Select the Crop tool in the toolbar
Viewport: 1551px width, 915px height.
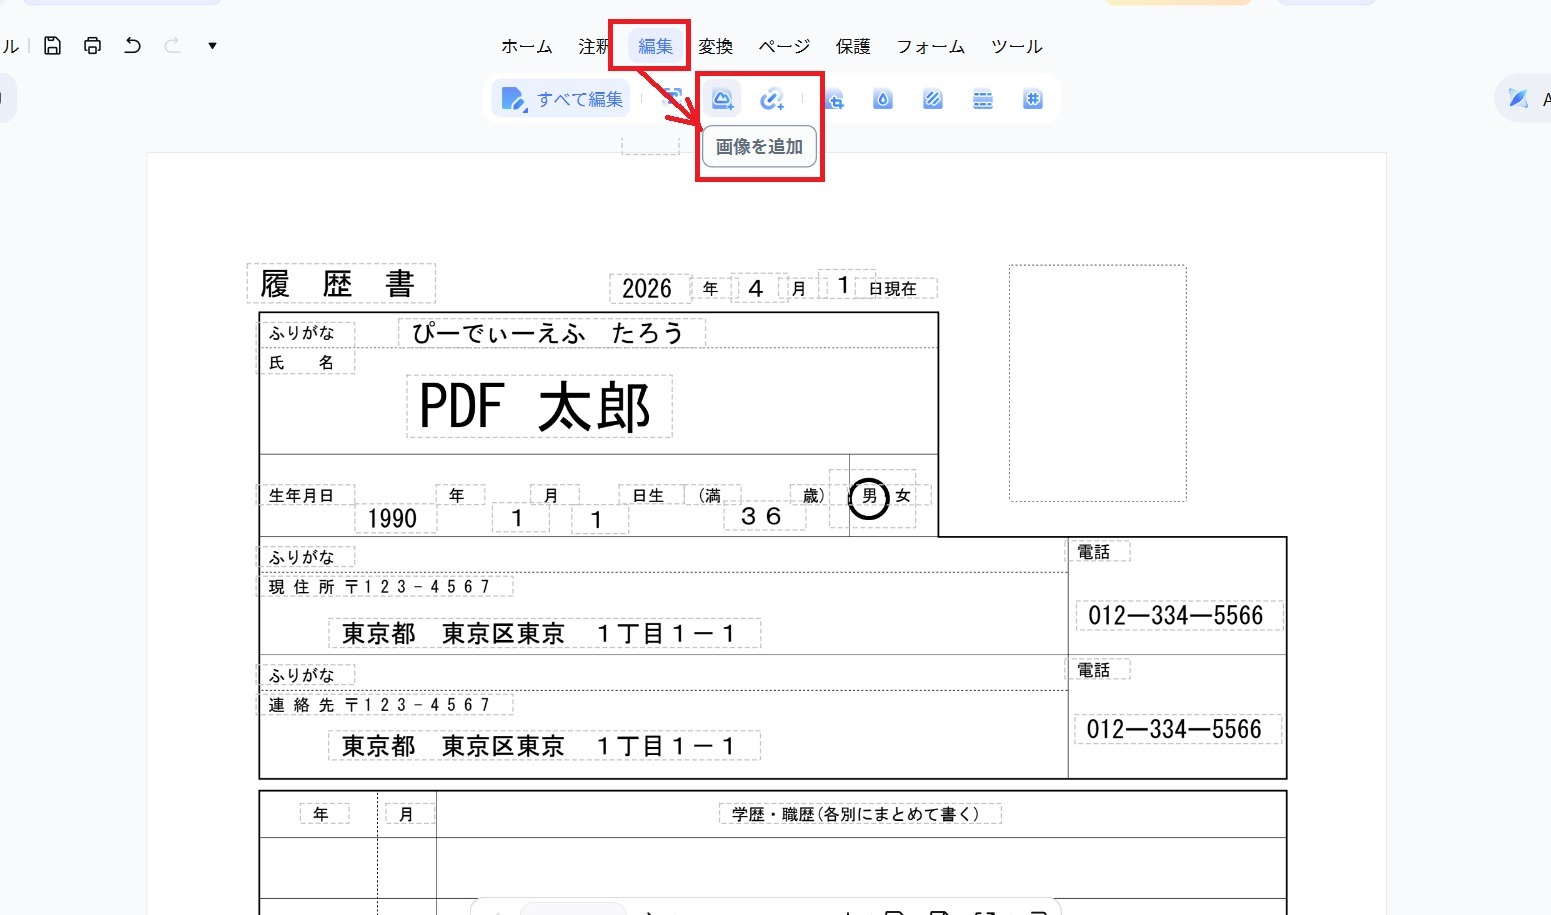[835, 98]
